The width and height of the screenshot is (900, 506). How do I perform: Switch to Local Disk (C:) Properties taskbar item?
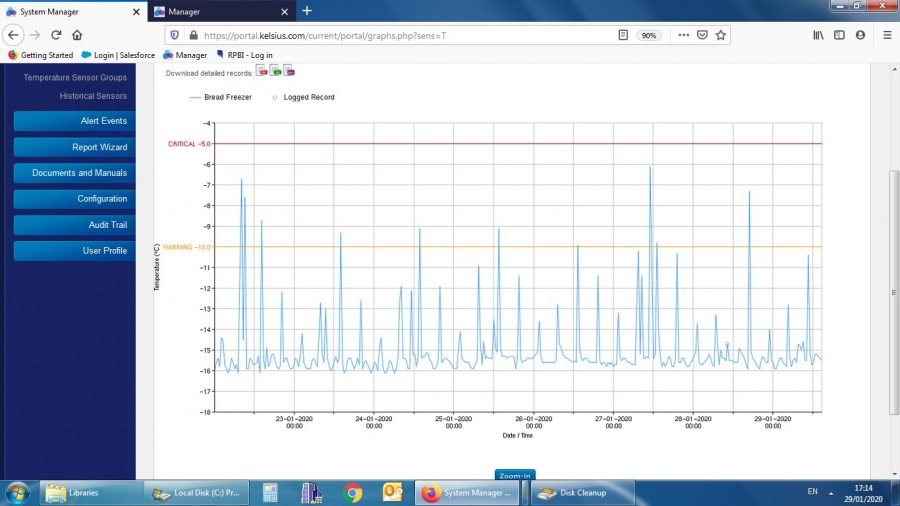(197, 493)
